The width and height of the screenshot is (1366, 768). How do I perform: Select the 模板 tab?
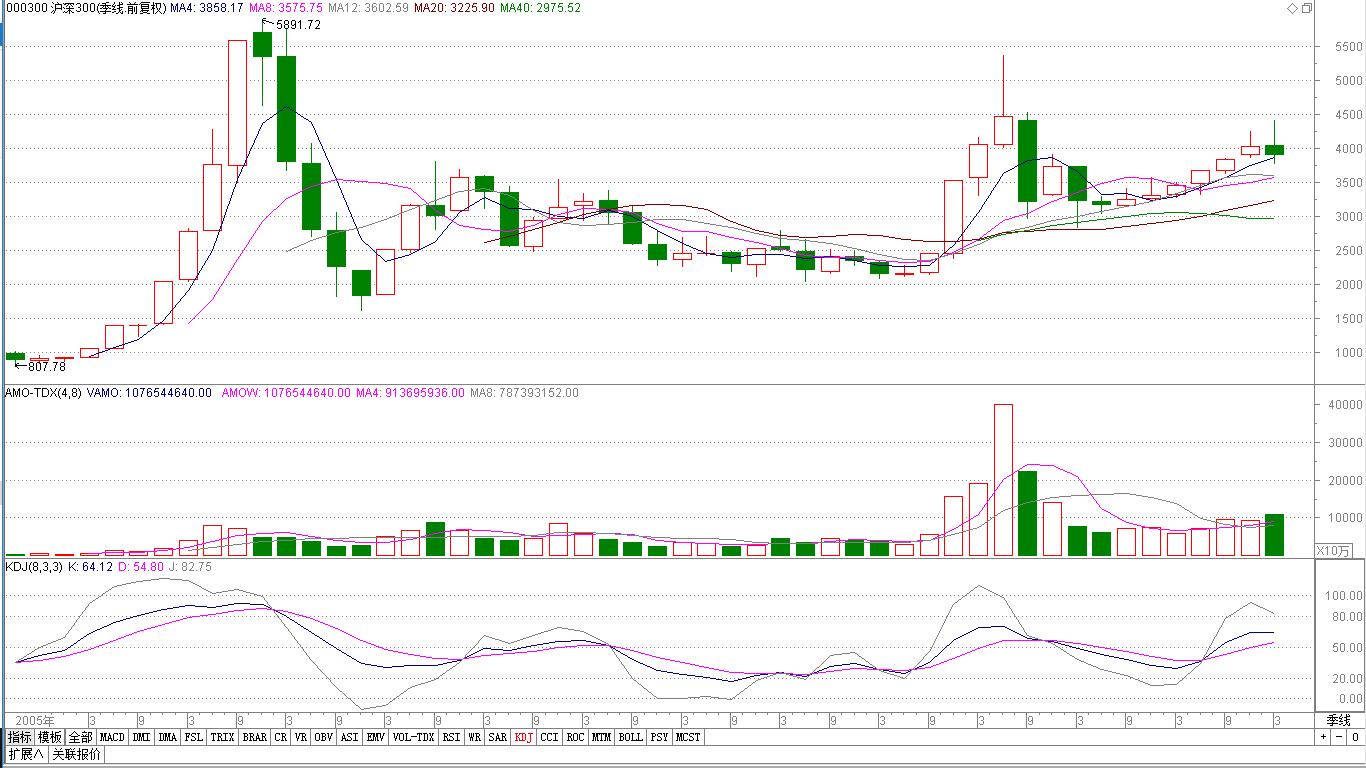pyautogui.click(x=50, y=737)
